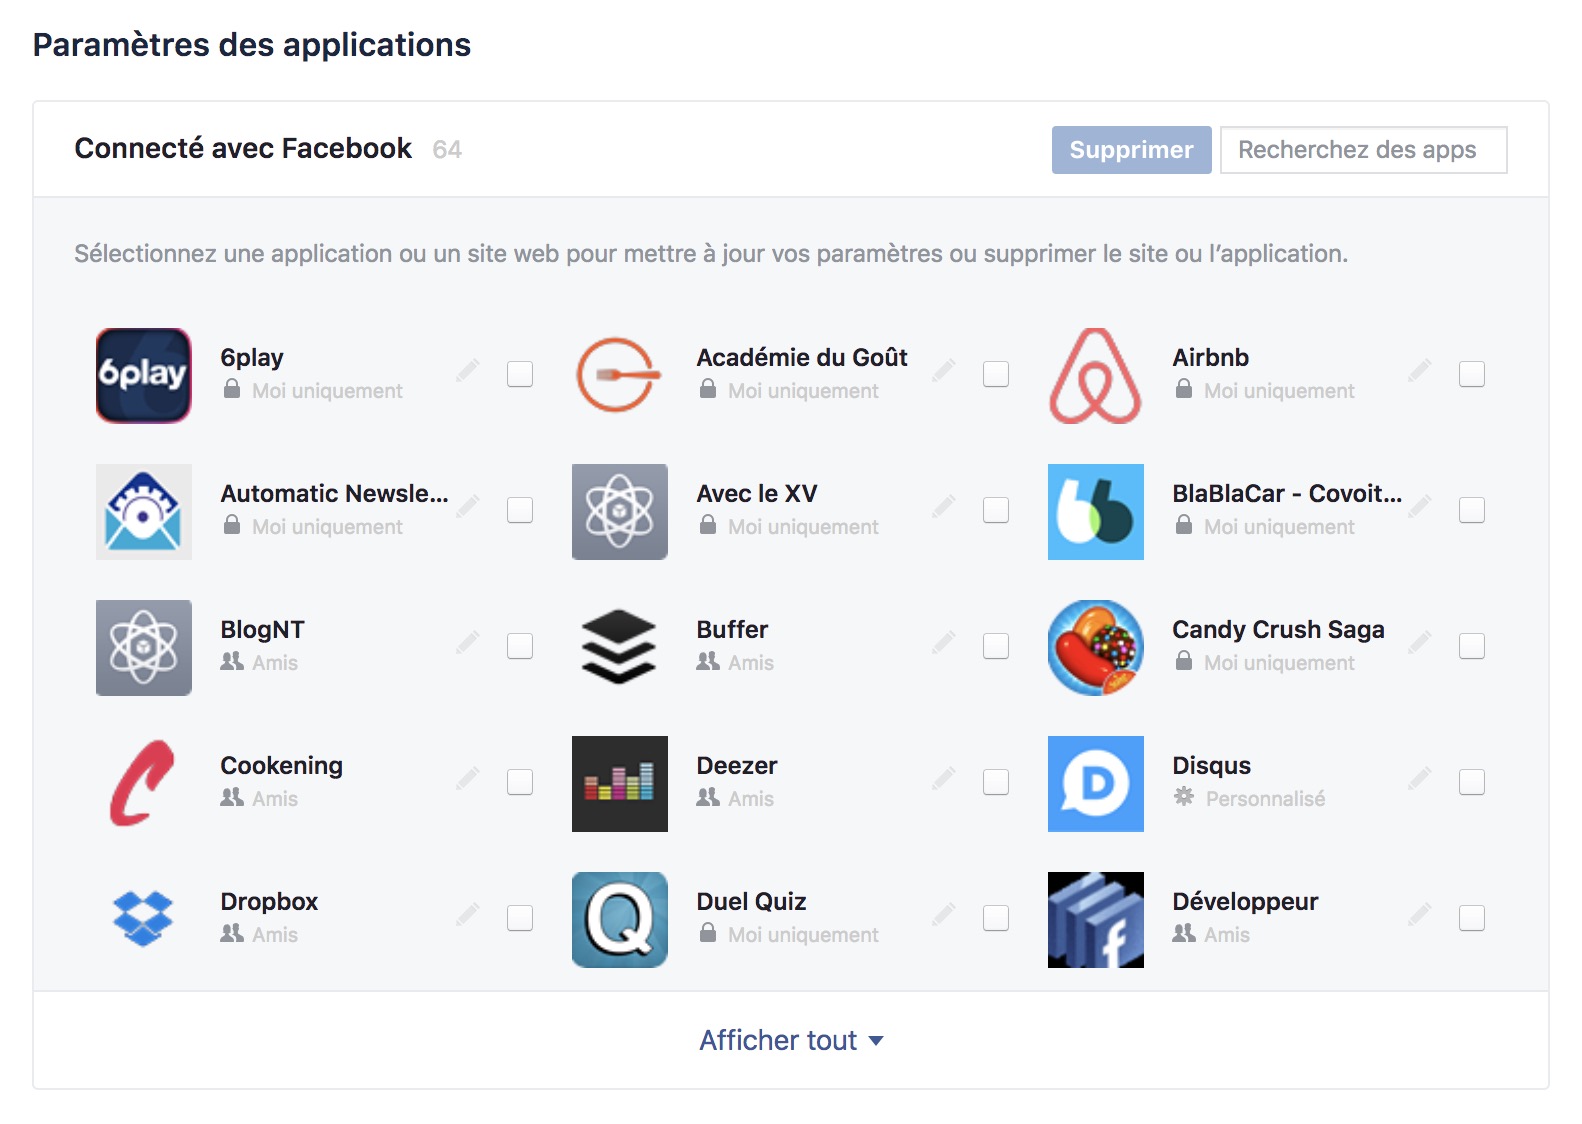
Task: Click the Automatic Newsletter envelope icon
Action: pyautogui.click(x=144, y=511)
